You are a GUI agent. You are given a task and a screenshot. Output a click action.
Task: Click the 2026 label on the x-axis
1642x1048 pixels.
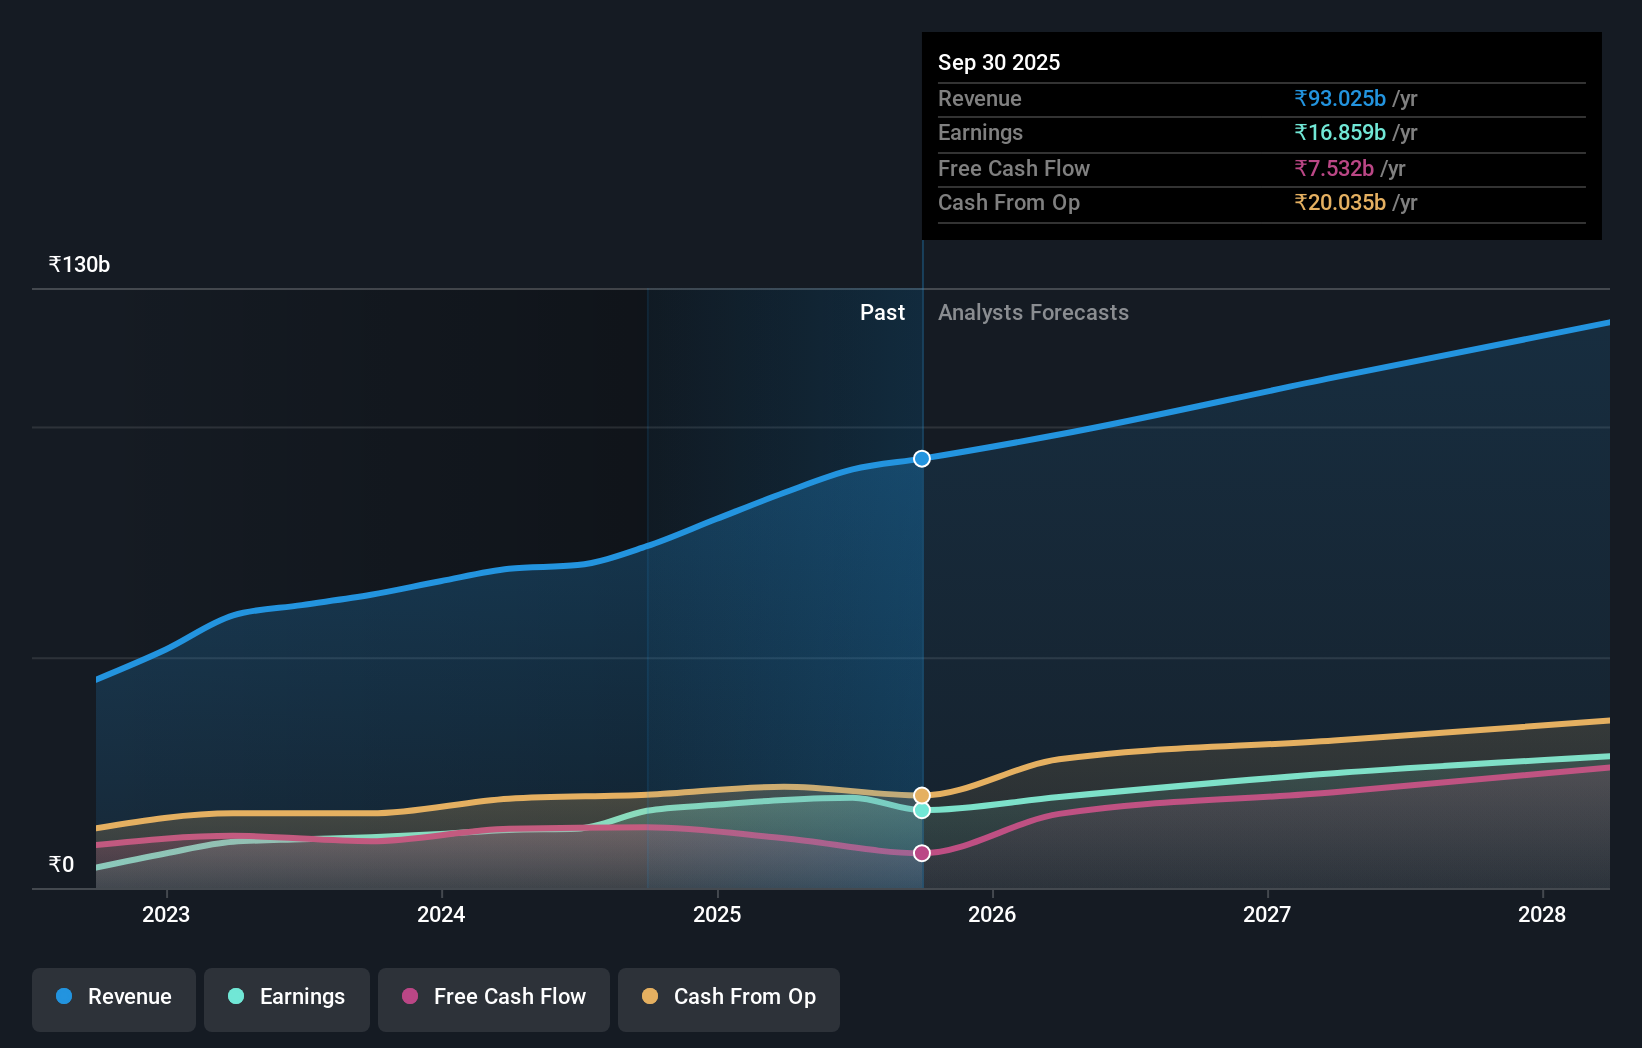[x=991, y=914]
